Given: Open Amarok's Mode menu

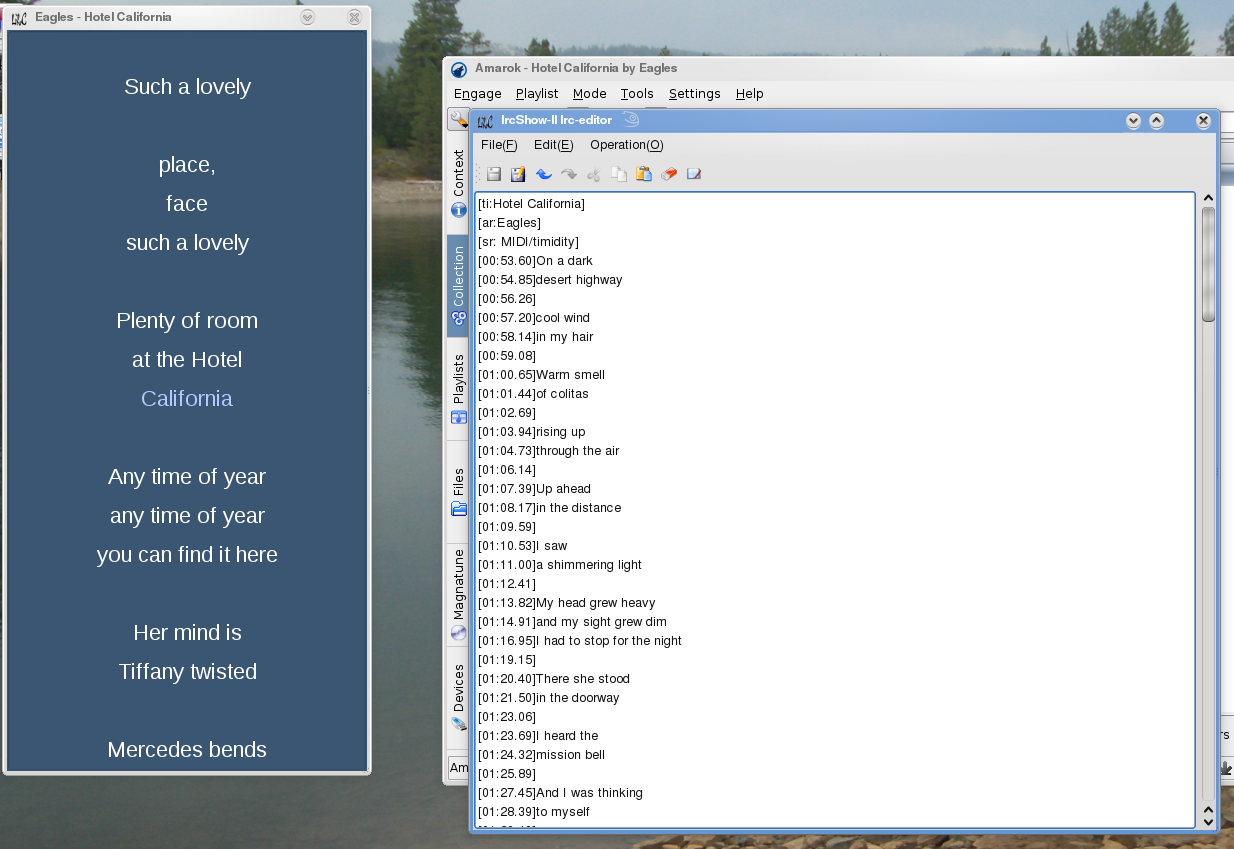Looking at the screenshot, I should pos(590,93).
